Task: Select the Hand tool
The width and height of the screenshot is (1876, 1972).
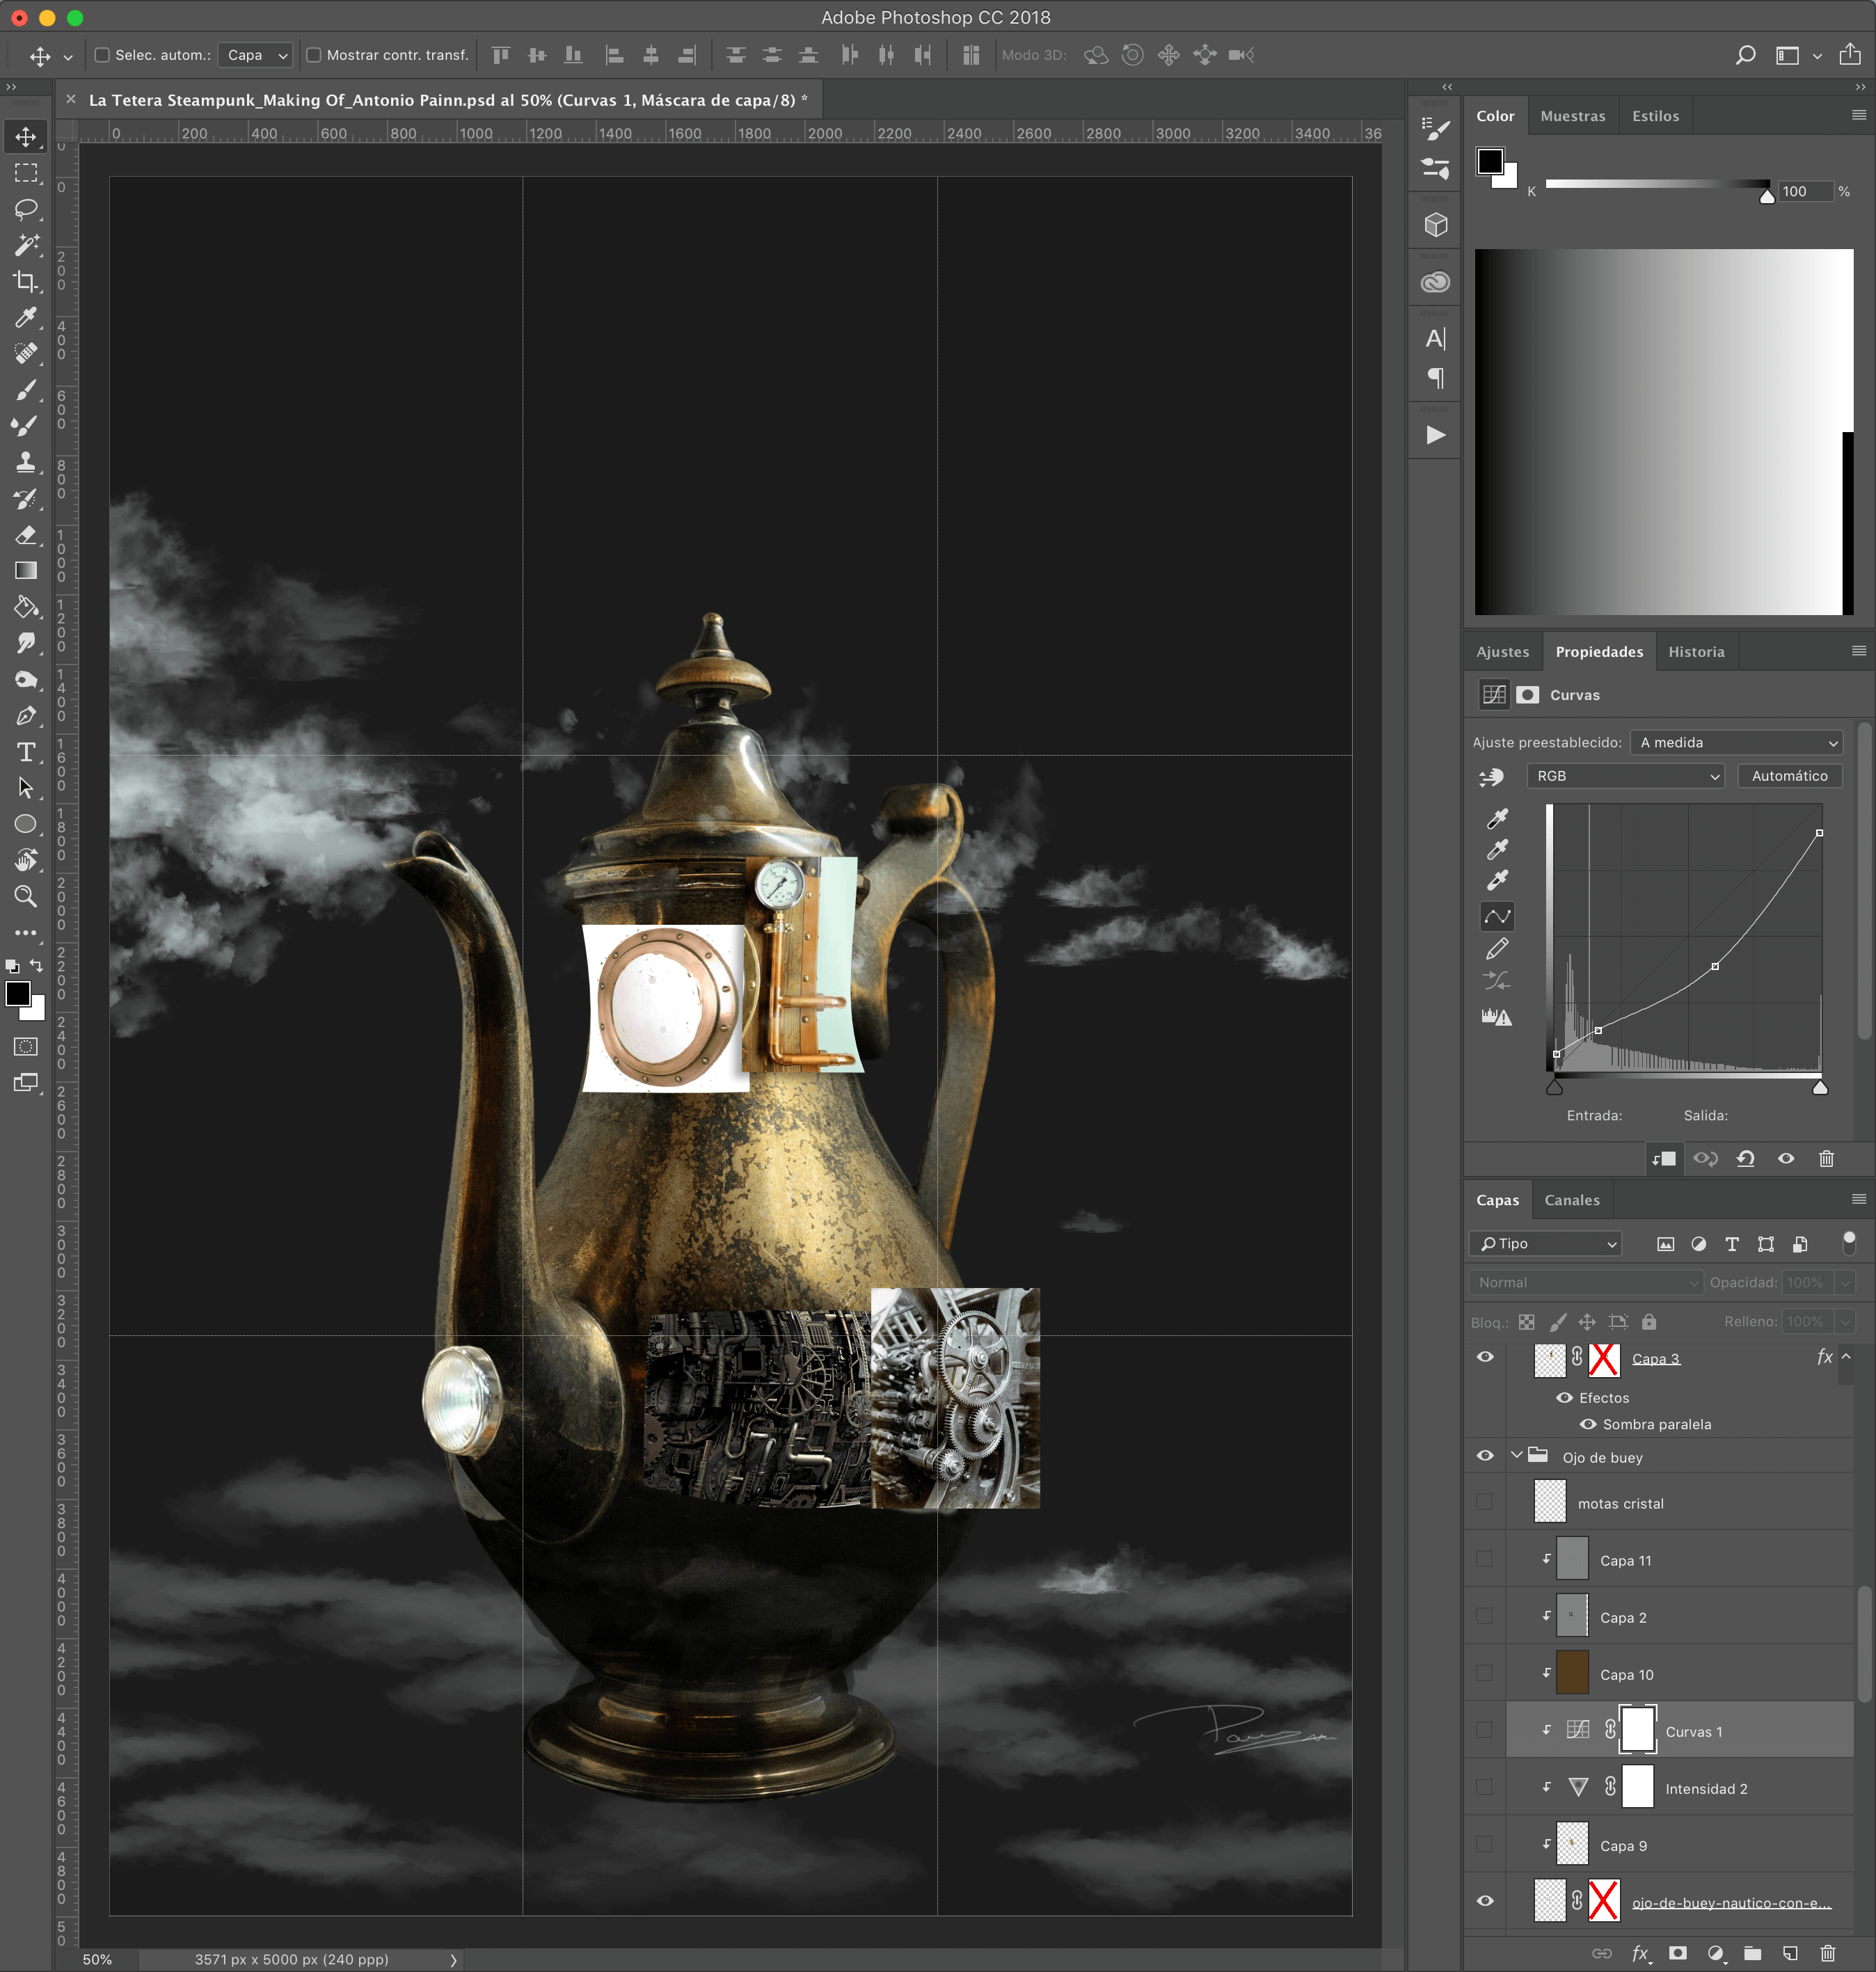Action: point(26,860)
